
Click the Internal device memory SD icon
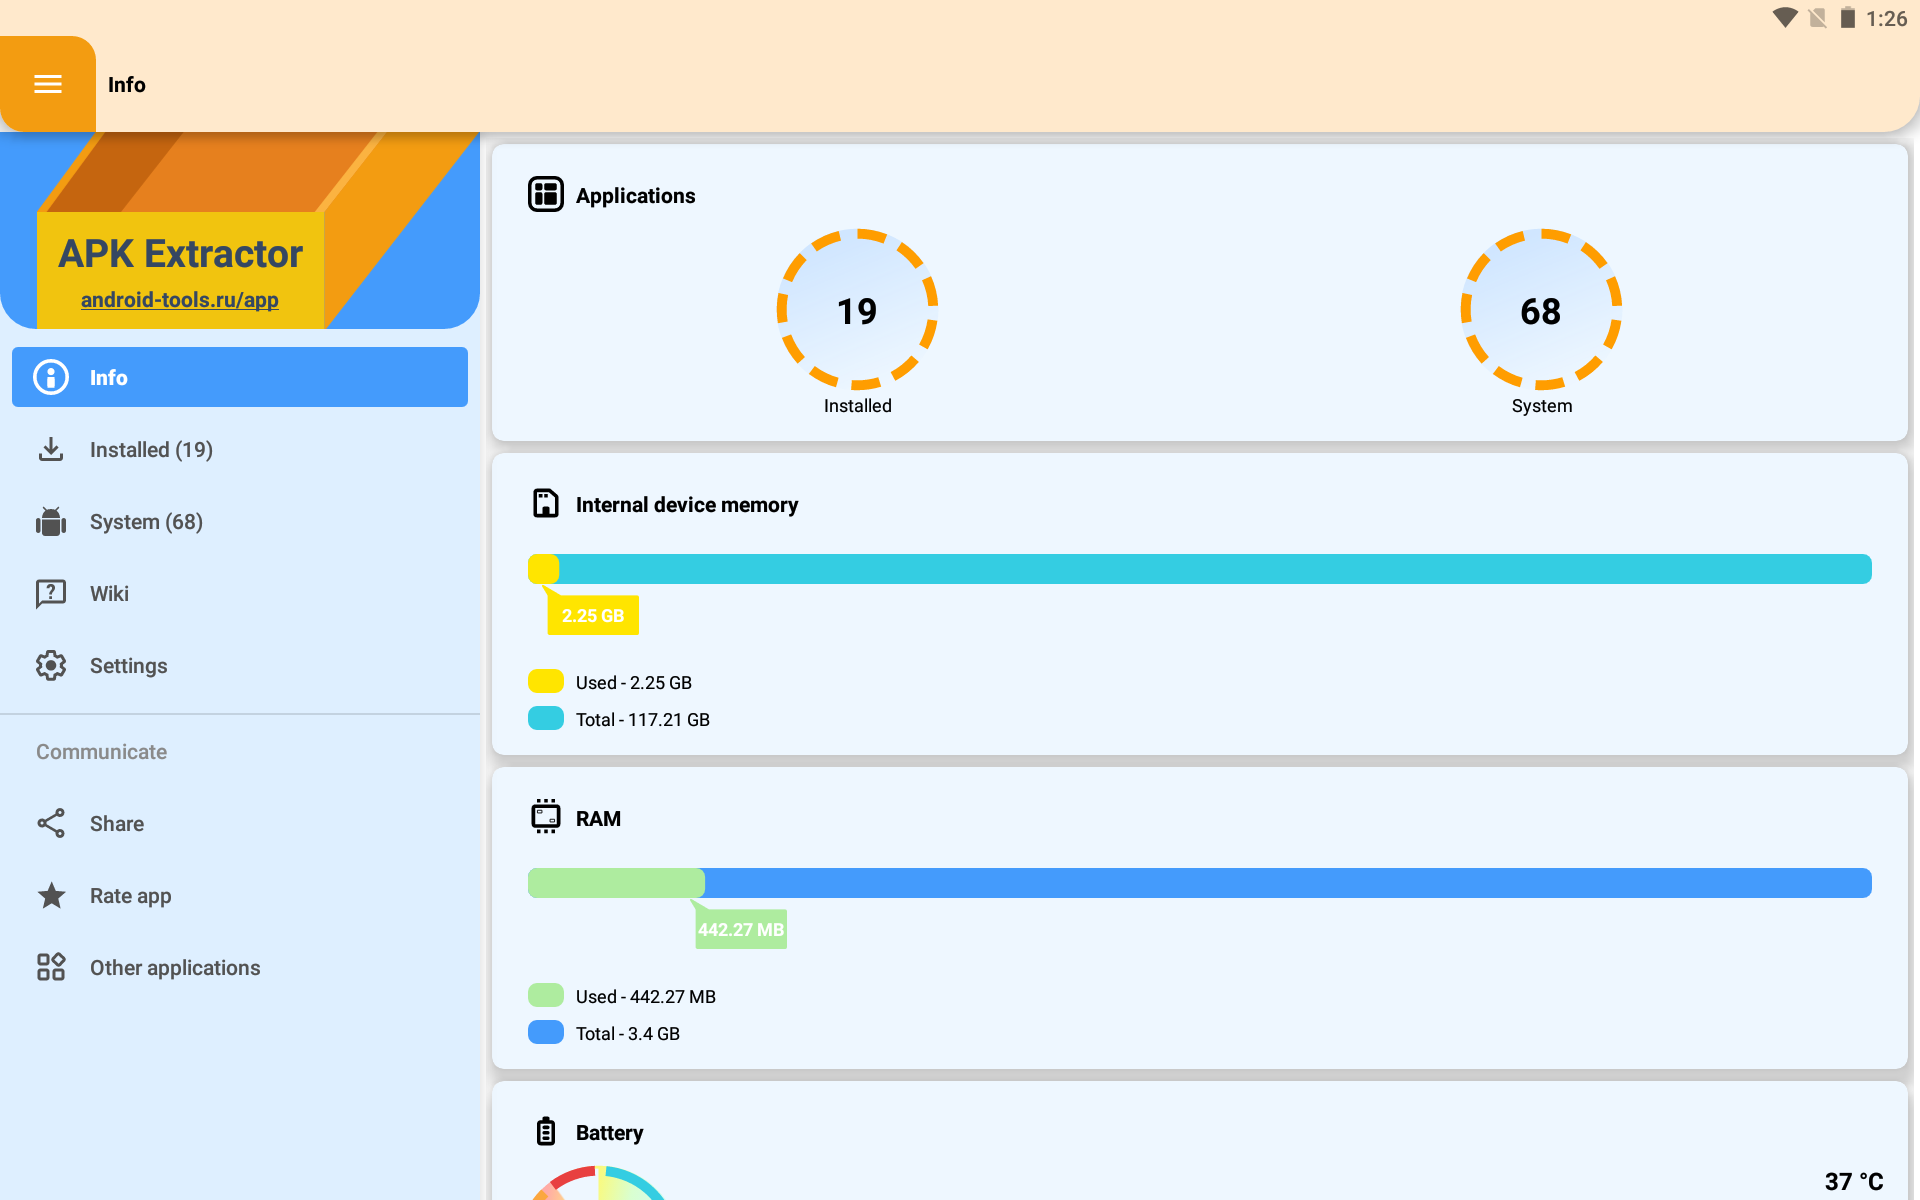click(x=546, y=503)
